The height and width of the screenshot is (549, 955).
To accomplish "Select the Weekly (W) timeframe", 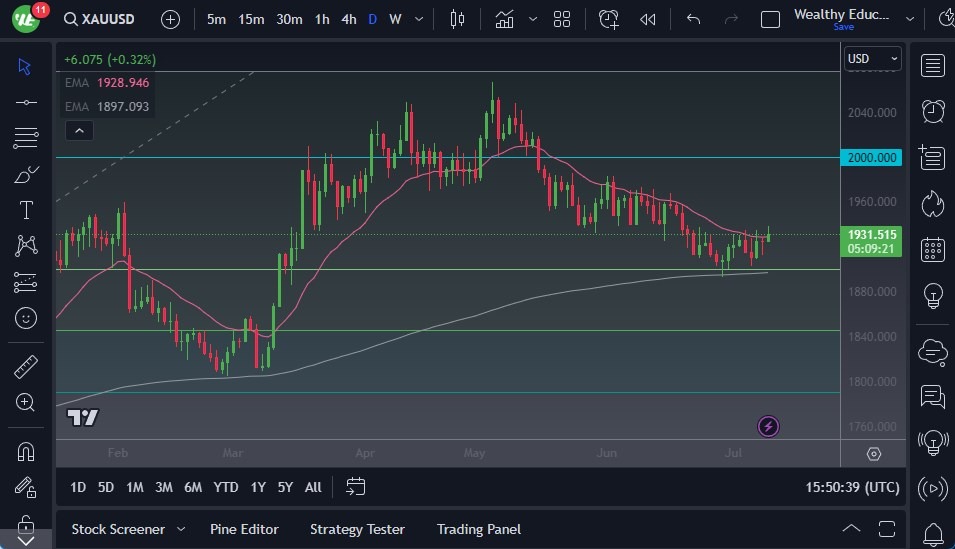I will click(395, 19).
